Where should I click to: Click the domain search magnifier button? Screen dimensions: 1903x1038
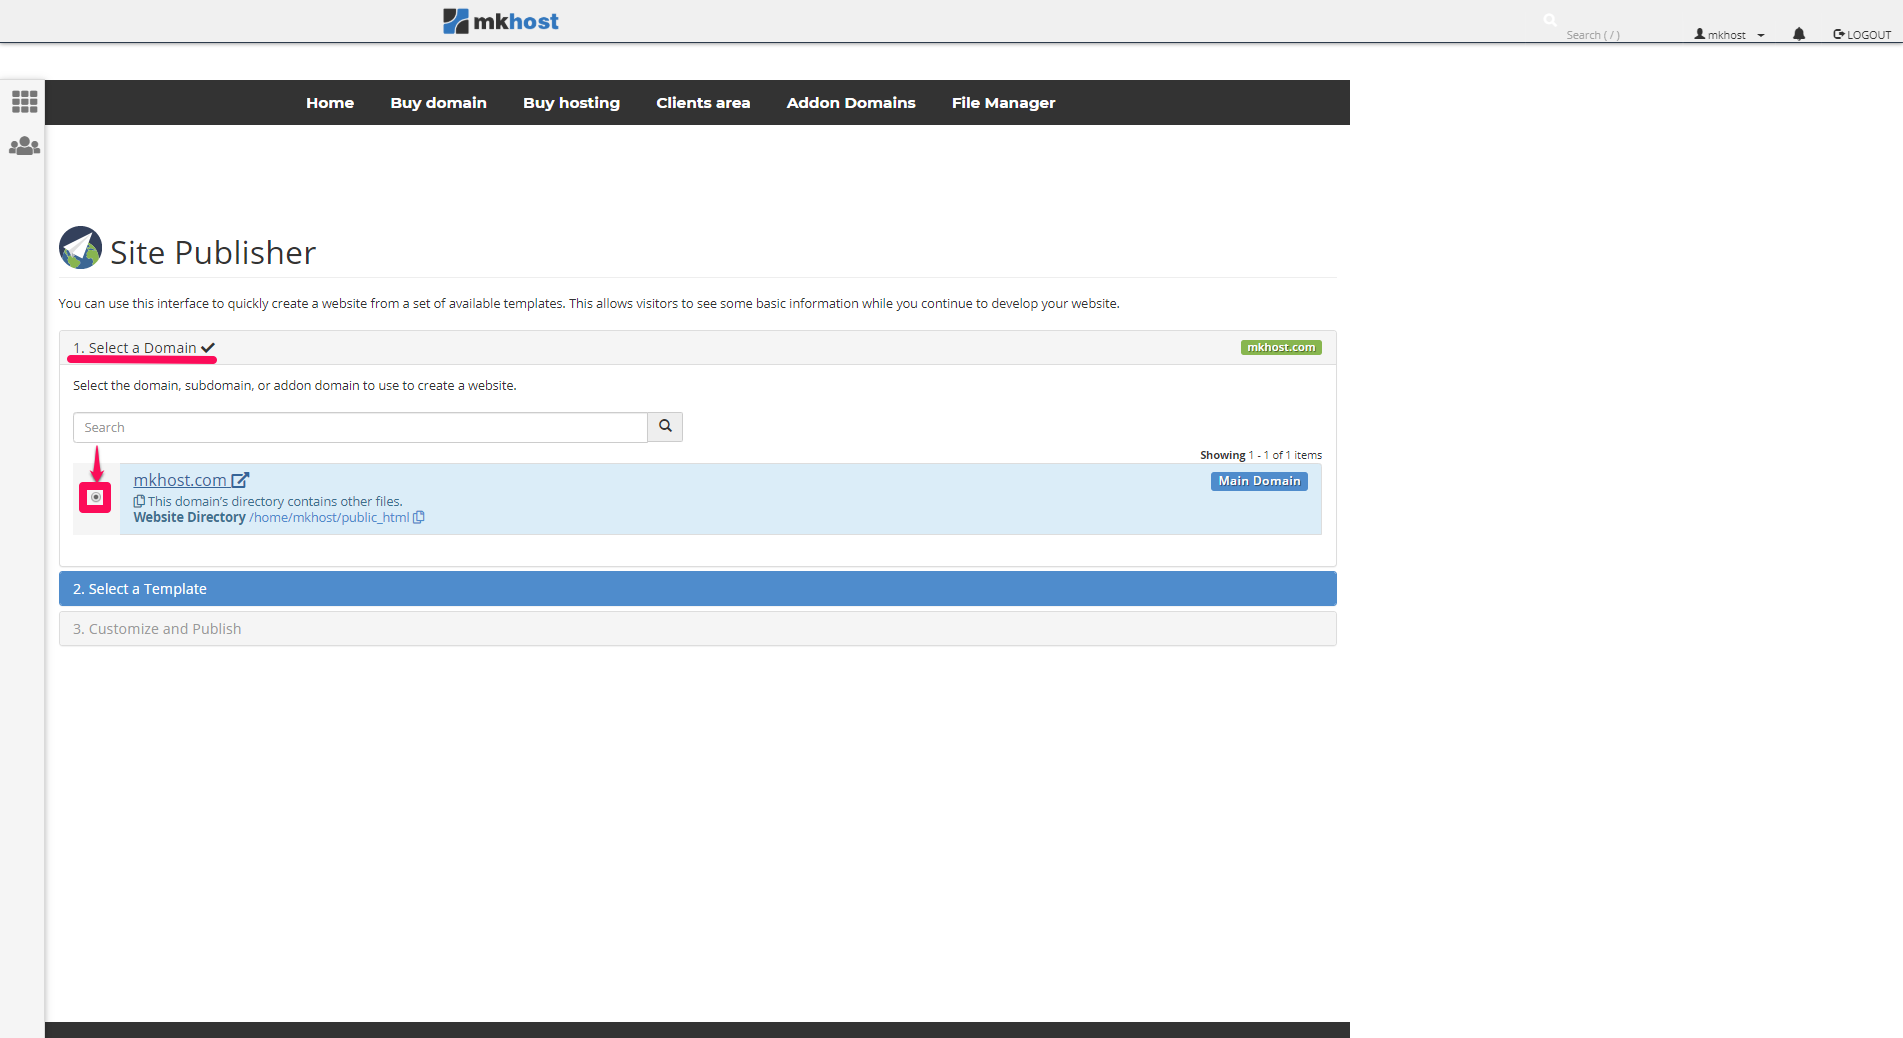665,427
